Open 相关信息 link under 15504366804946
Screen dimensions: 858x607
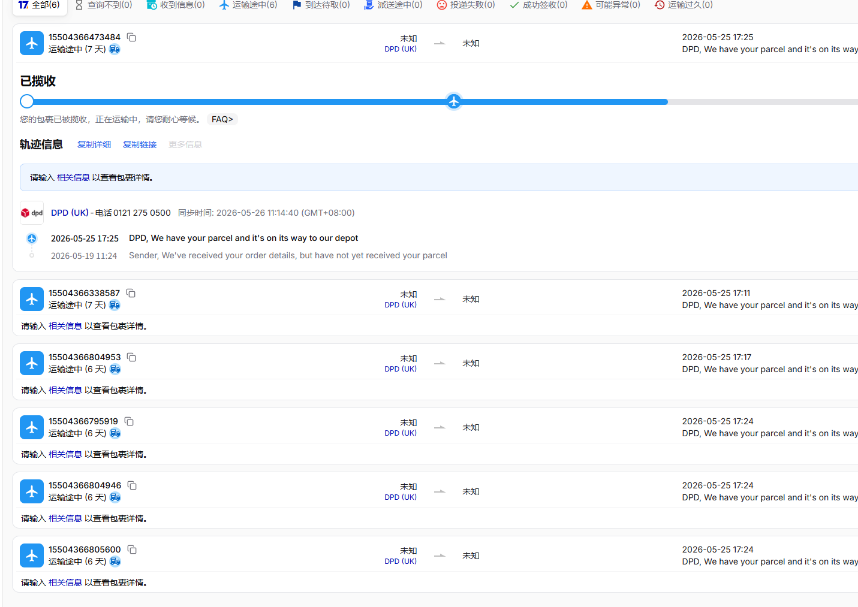click(x=65, y=518)
